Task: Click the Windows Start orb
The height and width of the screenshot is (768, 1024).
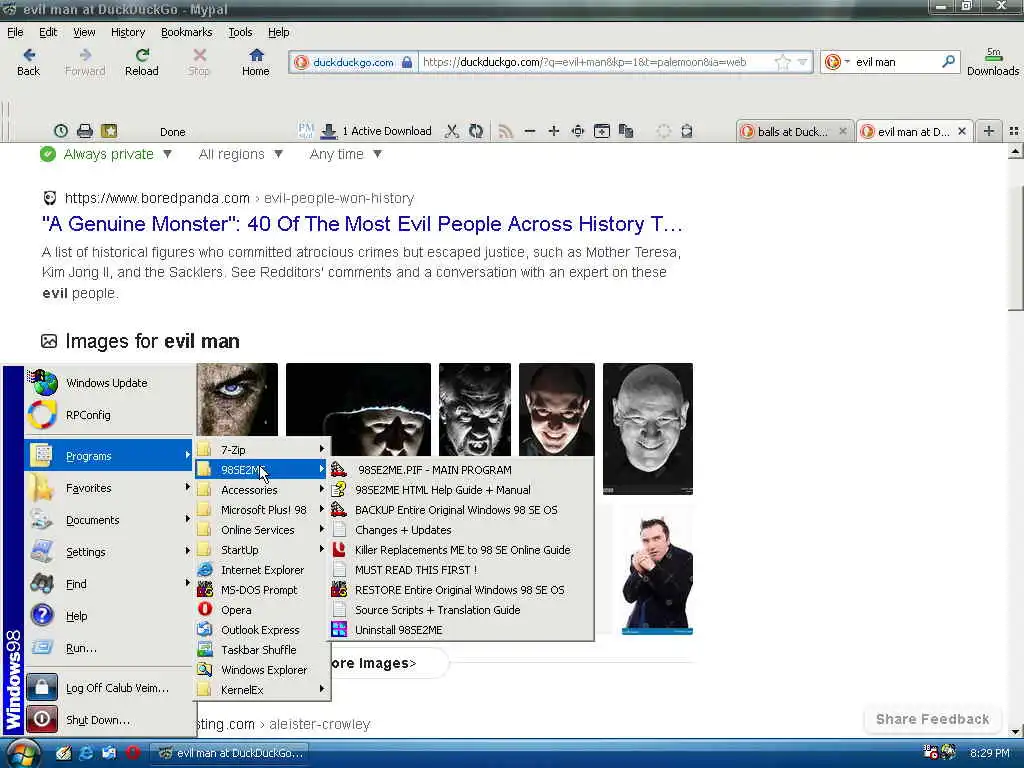Action: (23, 754)
